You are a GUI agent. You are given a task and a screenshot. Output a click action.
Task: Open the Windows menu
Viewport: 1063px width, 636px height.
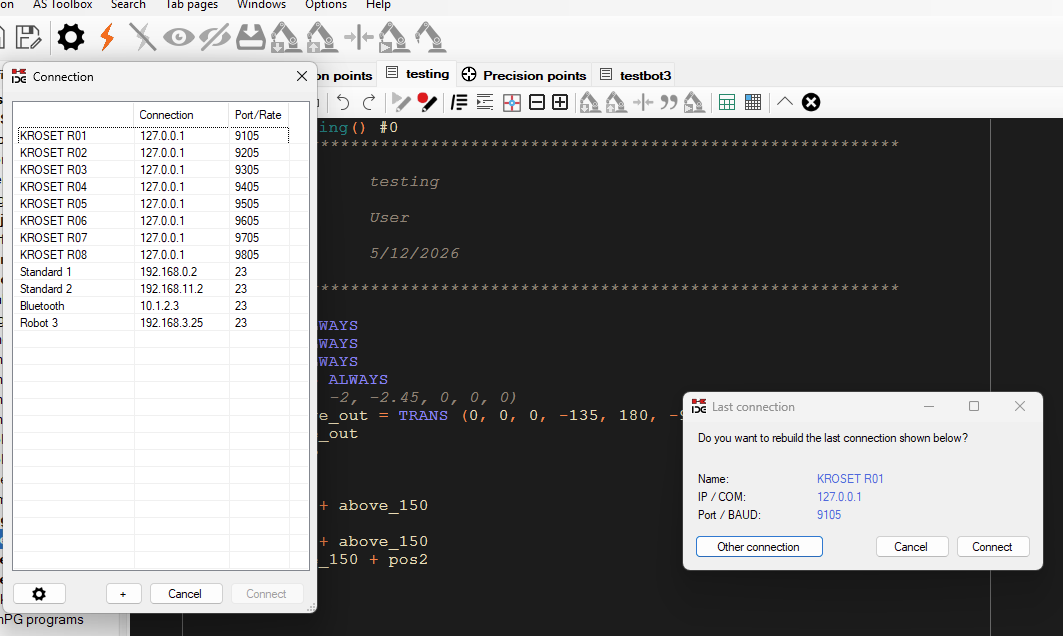coord(261,5)
